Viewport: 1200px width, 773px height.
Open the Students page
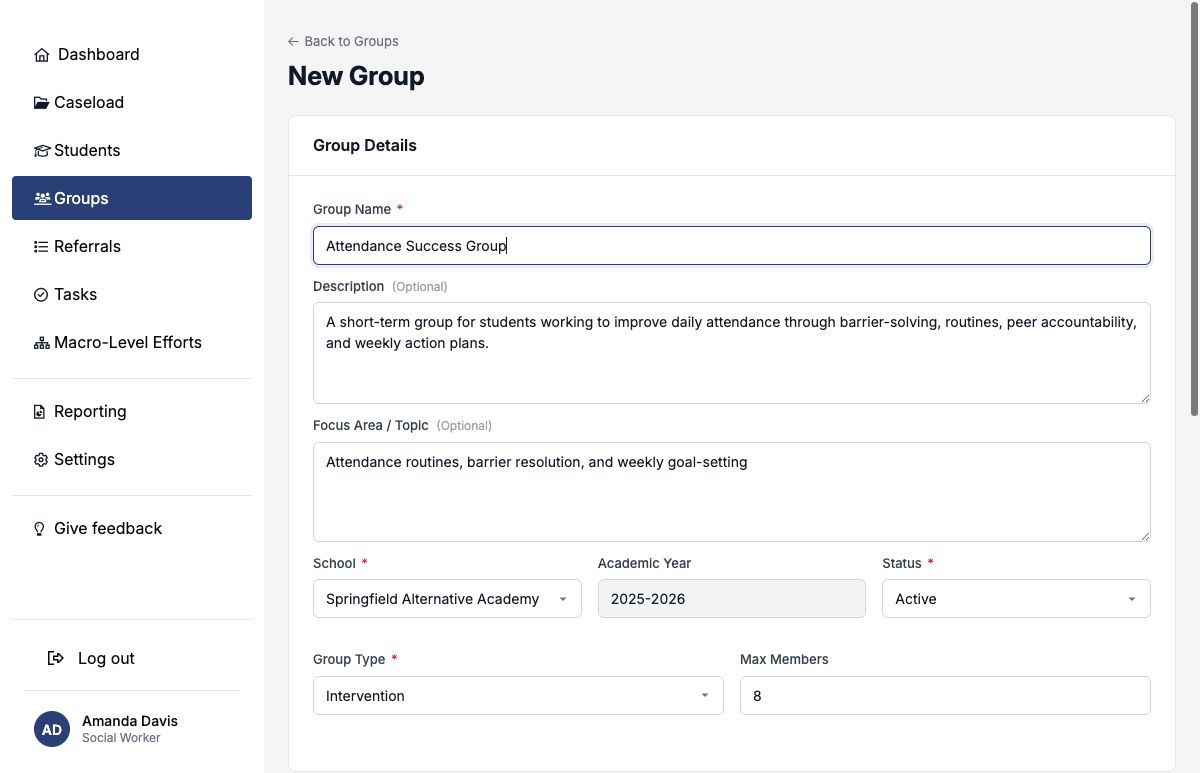click(x=132, y=151)
